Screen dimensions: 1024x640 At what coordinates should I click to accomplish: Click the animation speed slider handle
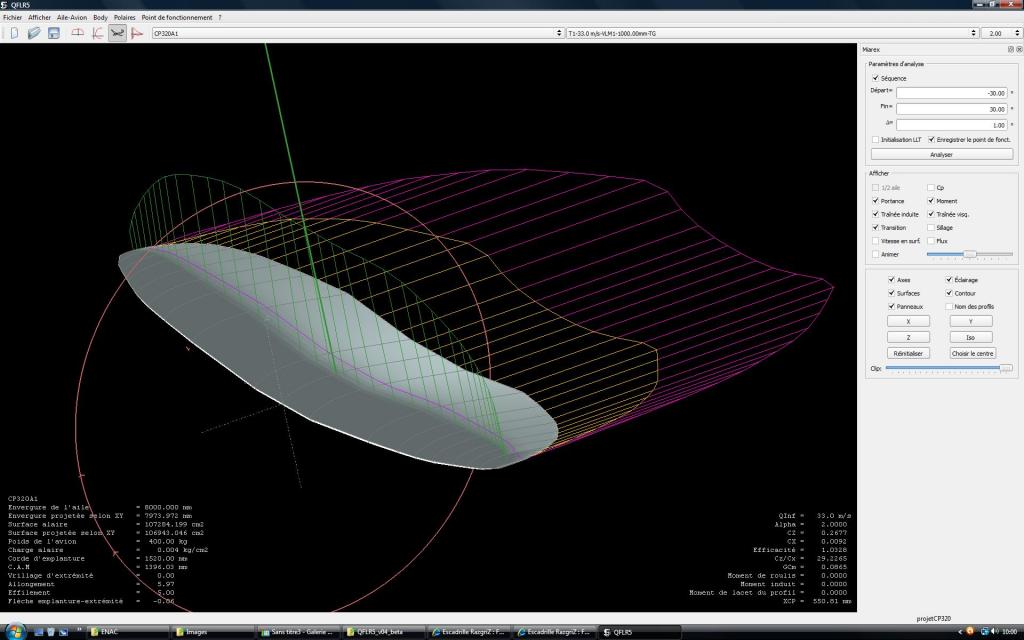click(x=970, y=254)
